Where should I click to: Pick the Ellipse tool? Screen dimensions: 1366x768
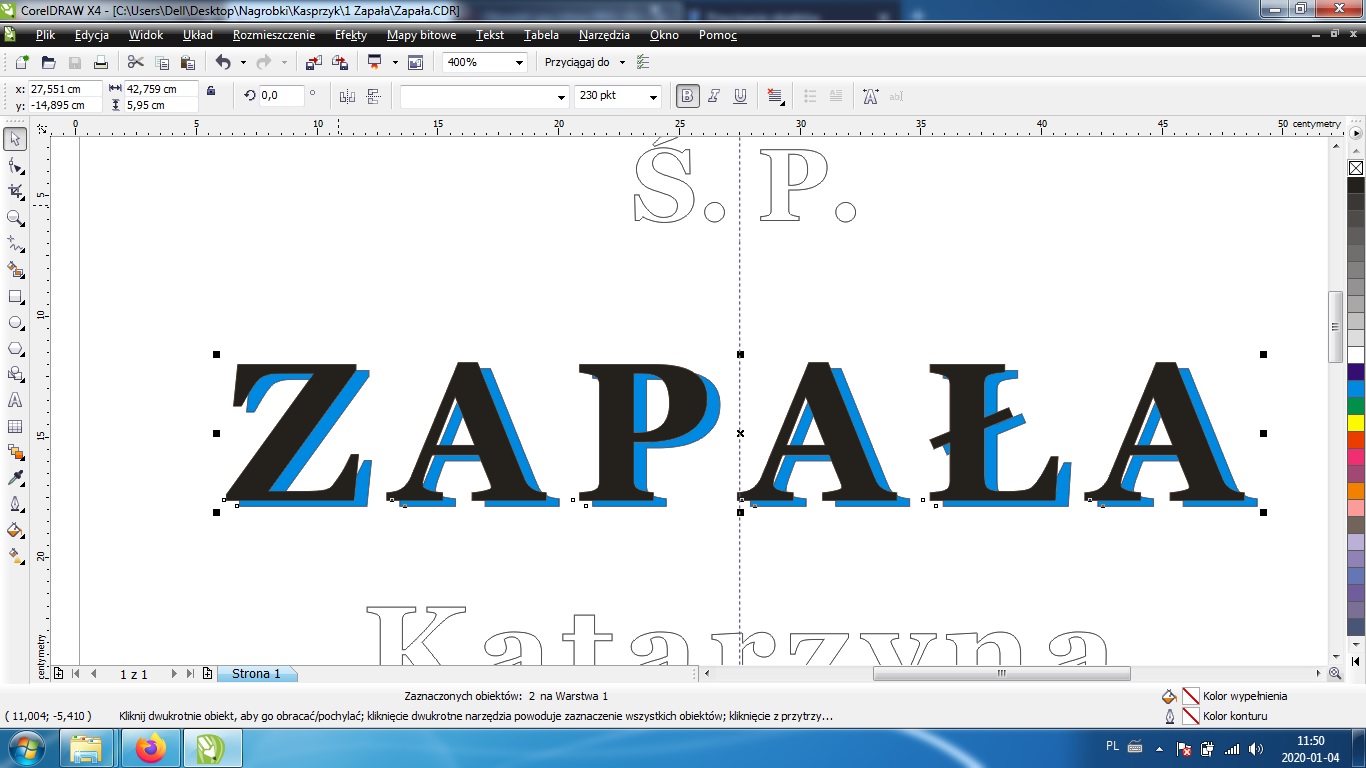[x=15, y=323]
